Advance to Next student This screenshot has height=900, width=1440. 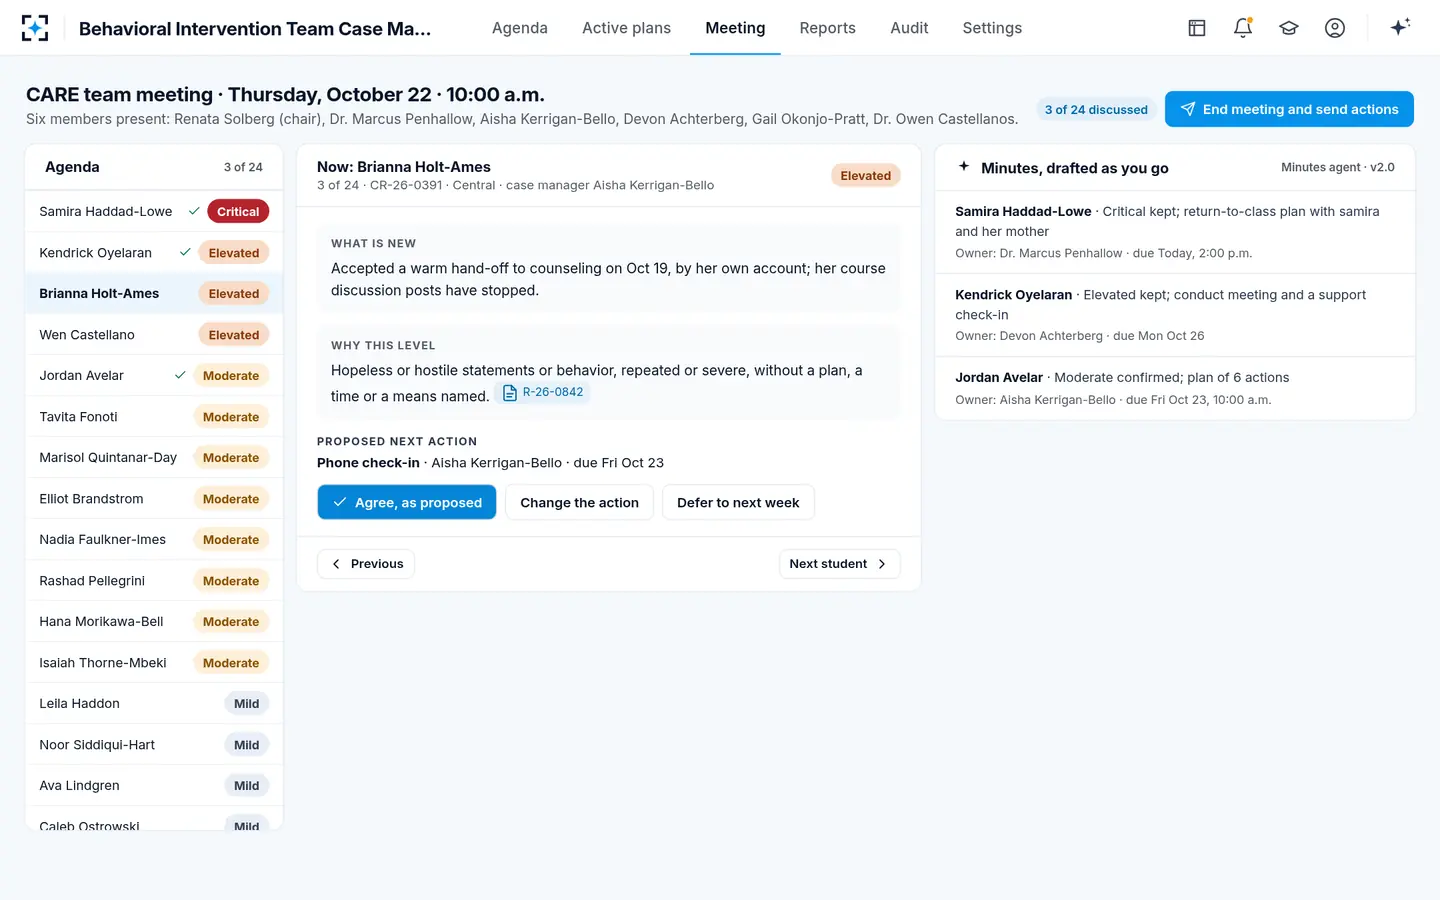point(839,564)
